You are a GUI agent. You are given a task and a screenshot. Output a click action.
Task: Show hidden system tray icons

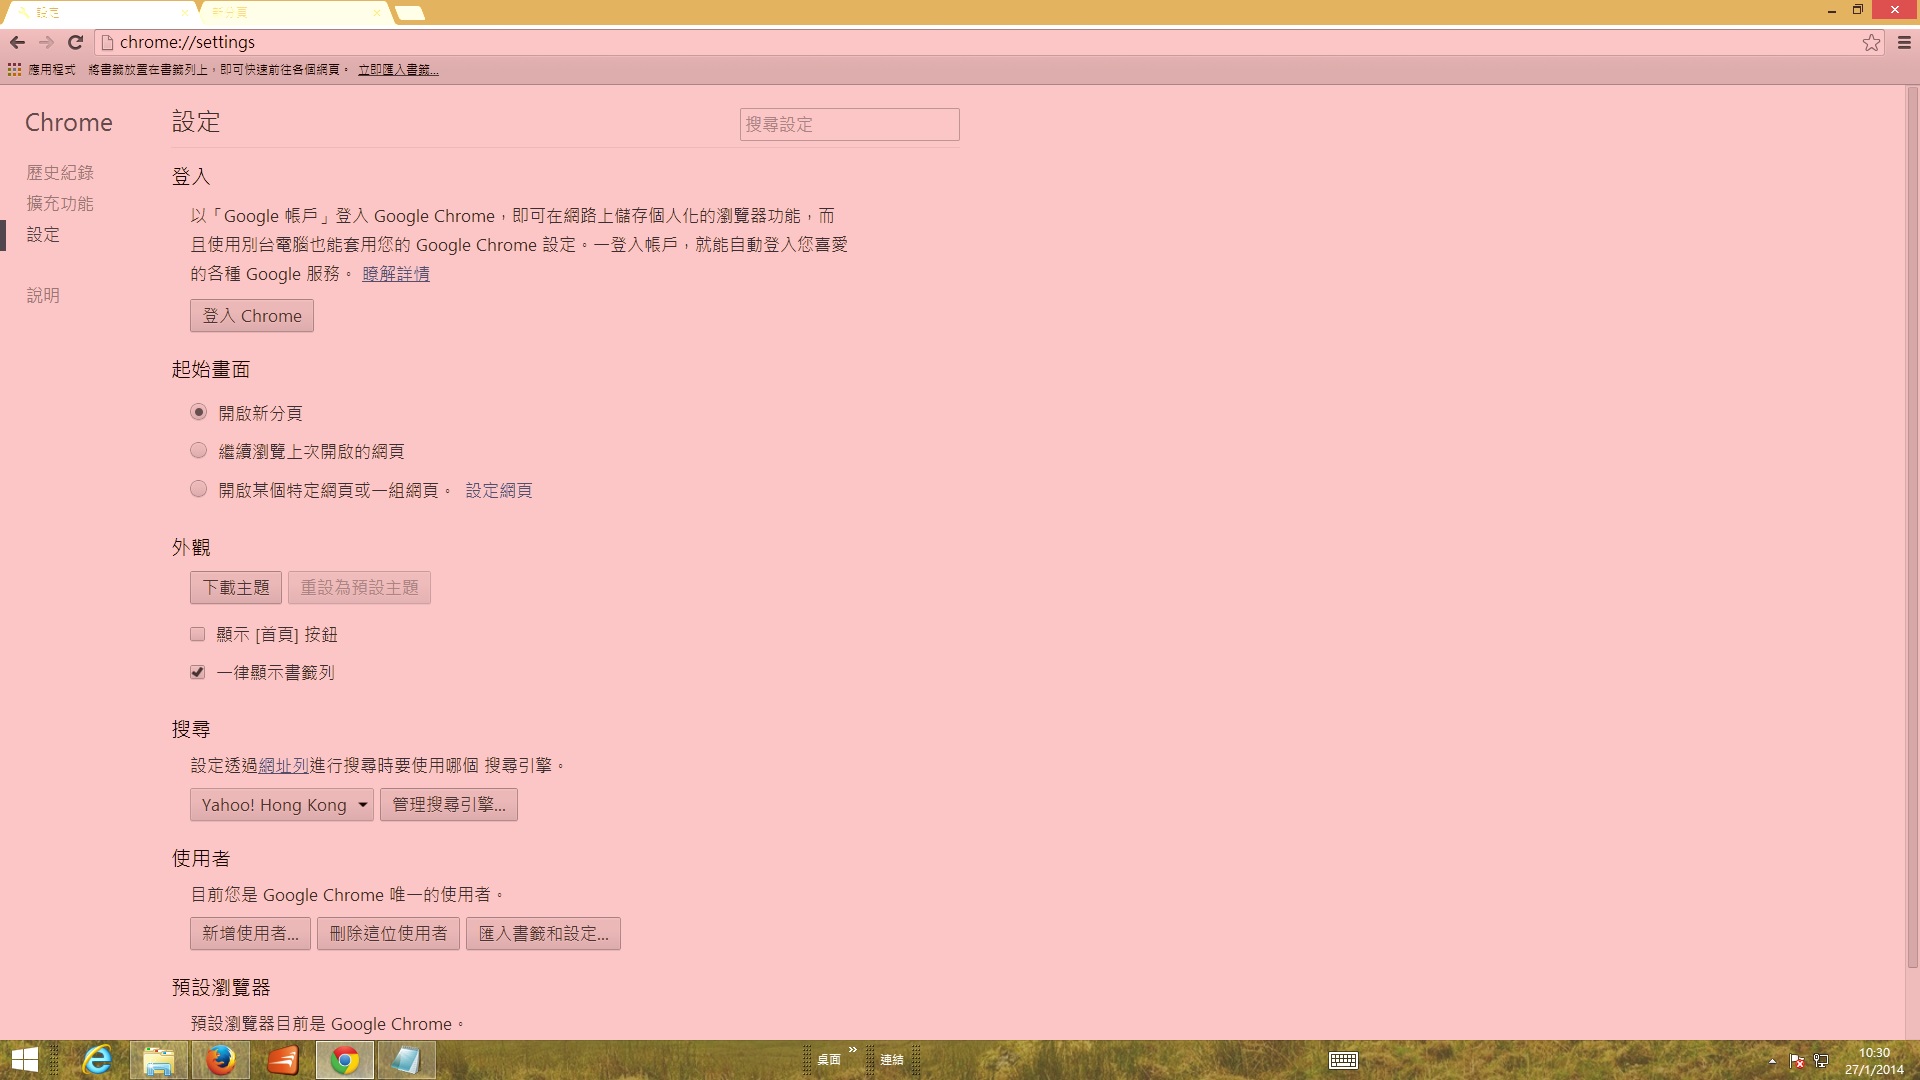point(1772,1061)
